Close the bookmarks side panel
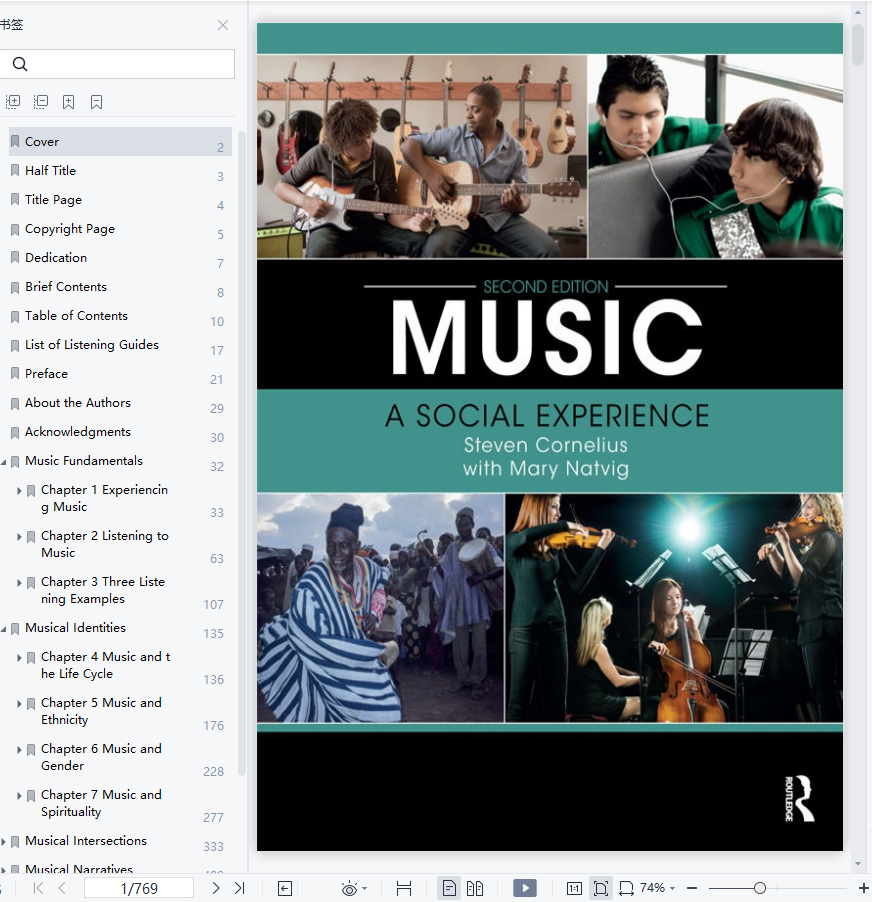 223,25
